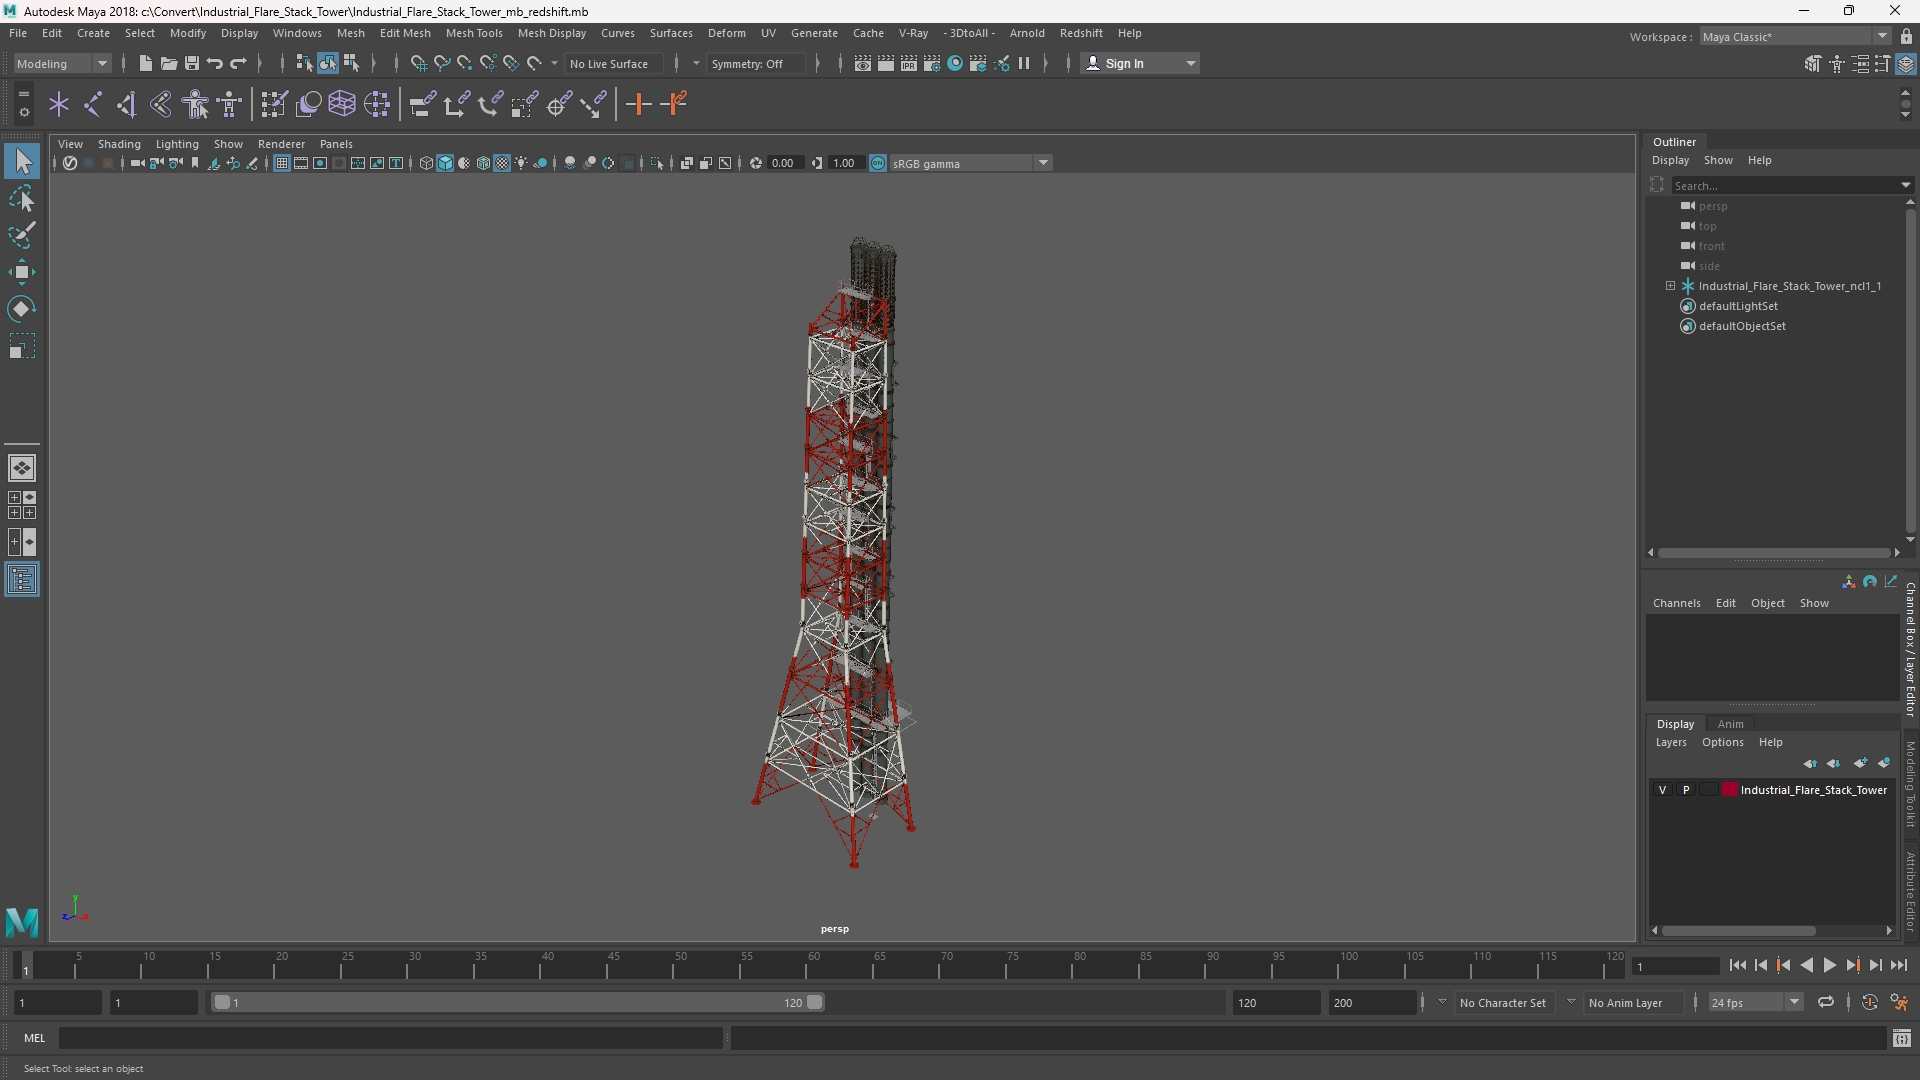Click the MEL command language label

tap(35, 1038)
